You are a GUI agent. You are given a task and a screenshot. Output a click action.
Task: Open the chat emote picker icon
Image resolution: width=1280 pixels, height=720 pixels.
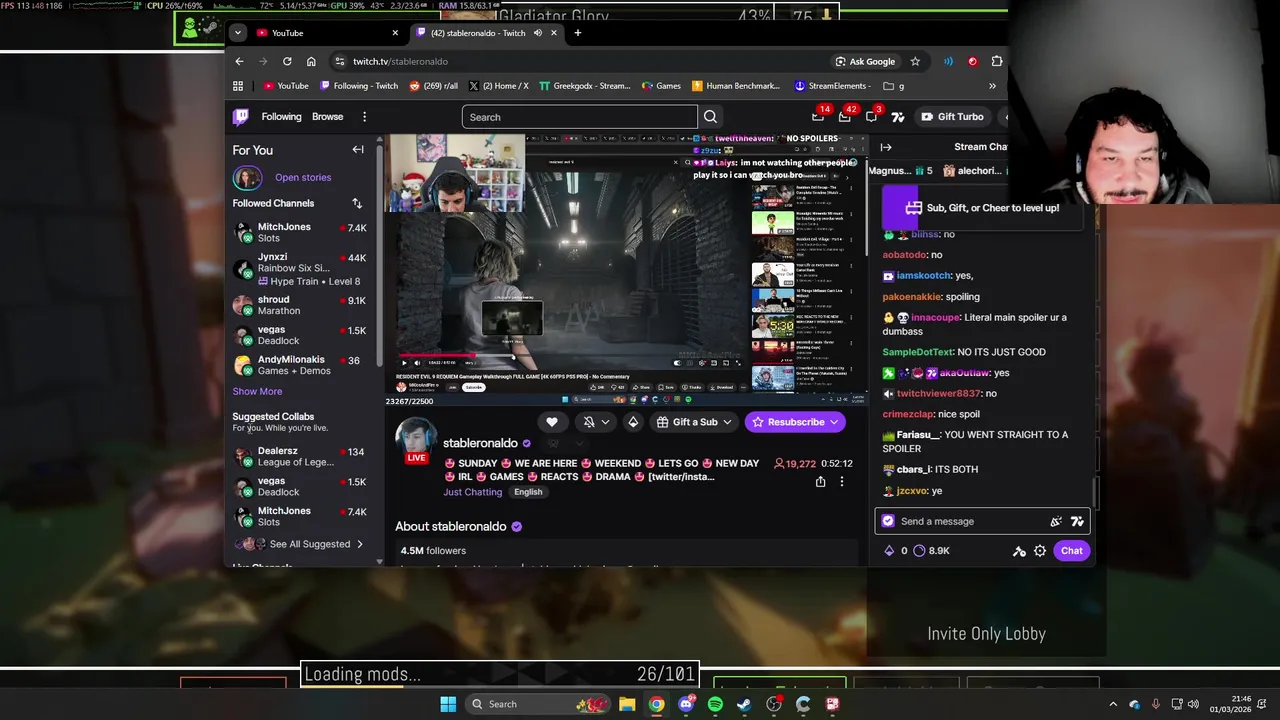1056,521
